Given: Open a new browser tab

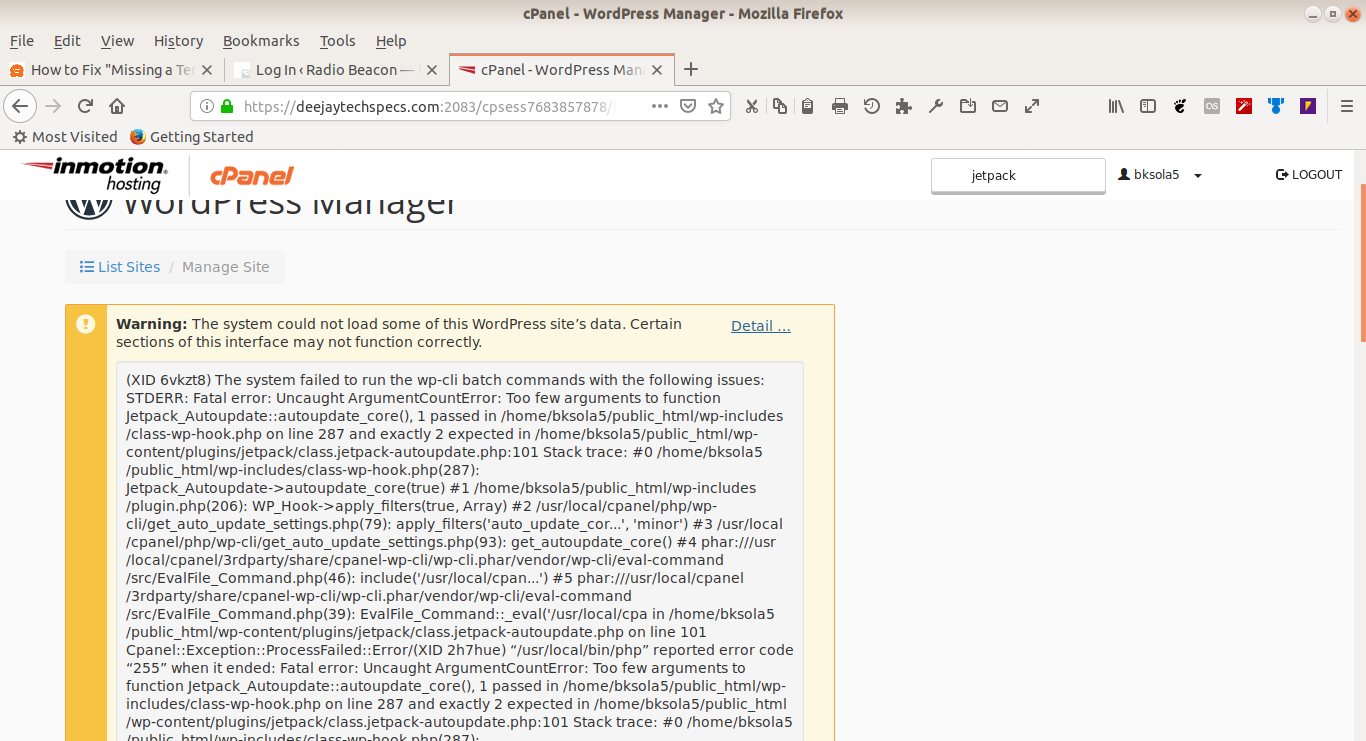Looking at the screenshot, I should [x=690, y=70].
